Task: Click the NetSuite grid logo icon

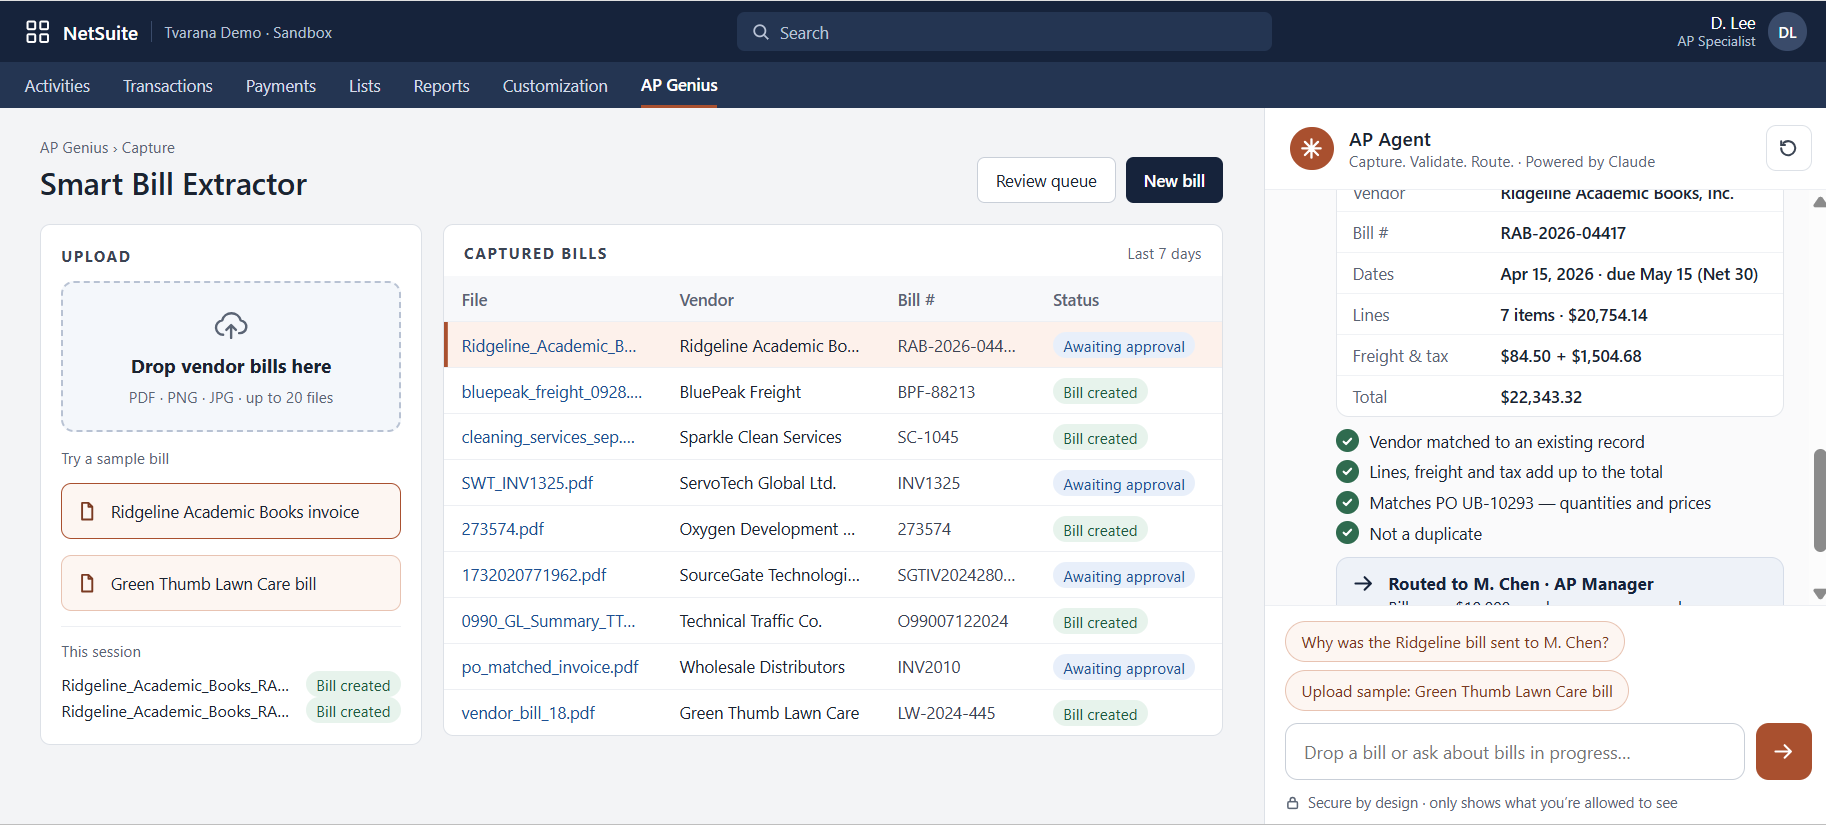Action: click(x=37, y=32)
